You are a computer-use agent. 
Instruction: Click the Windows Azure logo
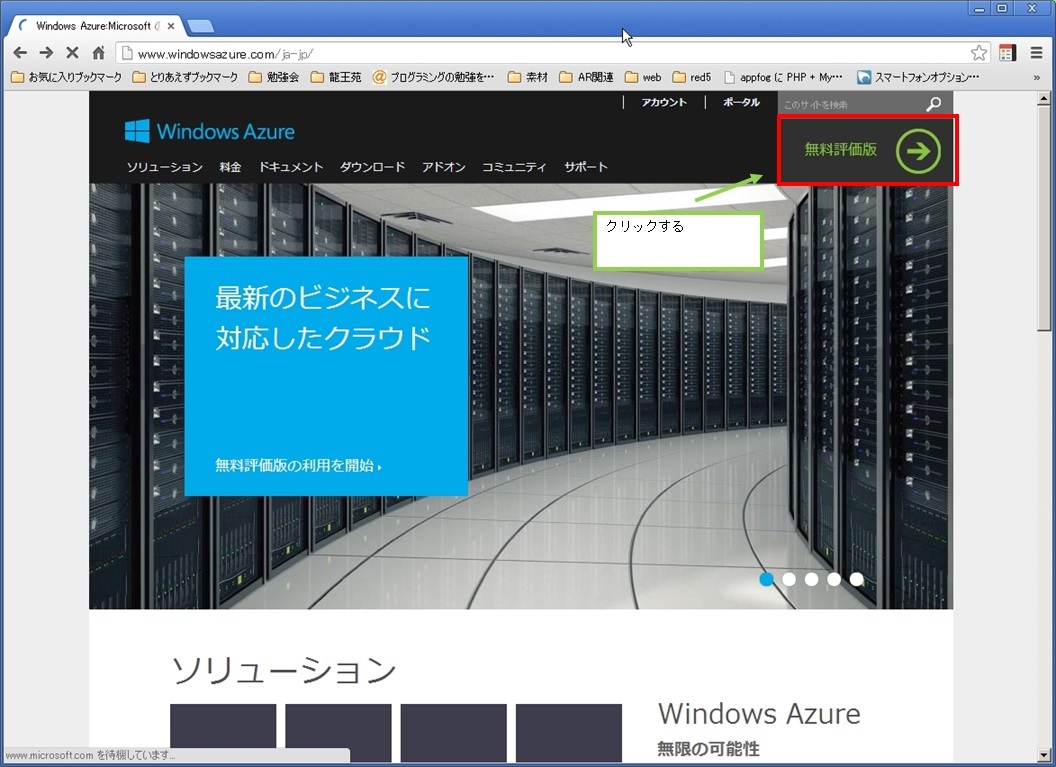[209, 131]
